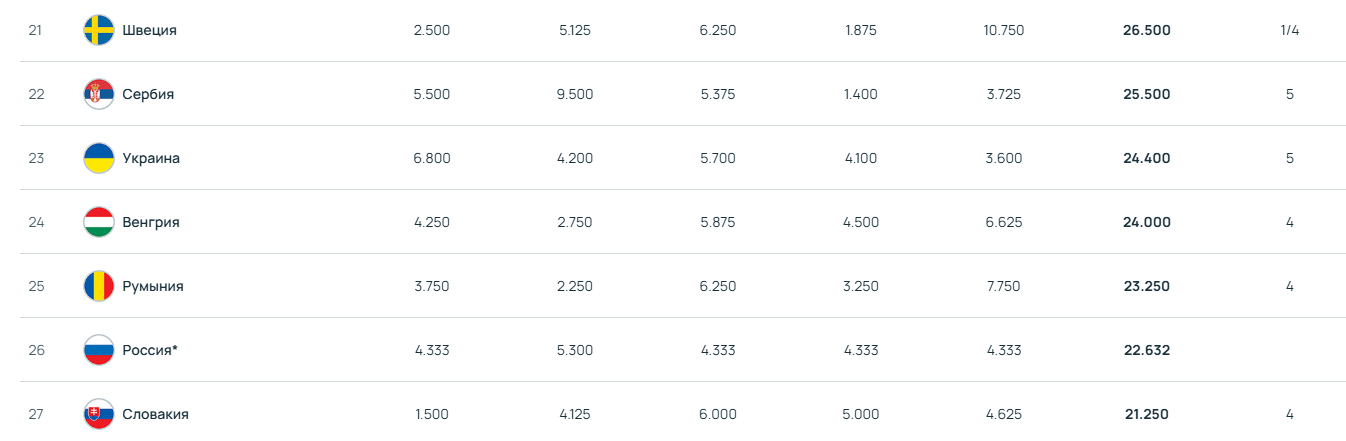The width and height of the screenshot is (1346, 441).
Task: Select Slovakia's total 21.250
Action: [1146, 414]
